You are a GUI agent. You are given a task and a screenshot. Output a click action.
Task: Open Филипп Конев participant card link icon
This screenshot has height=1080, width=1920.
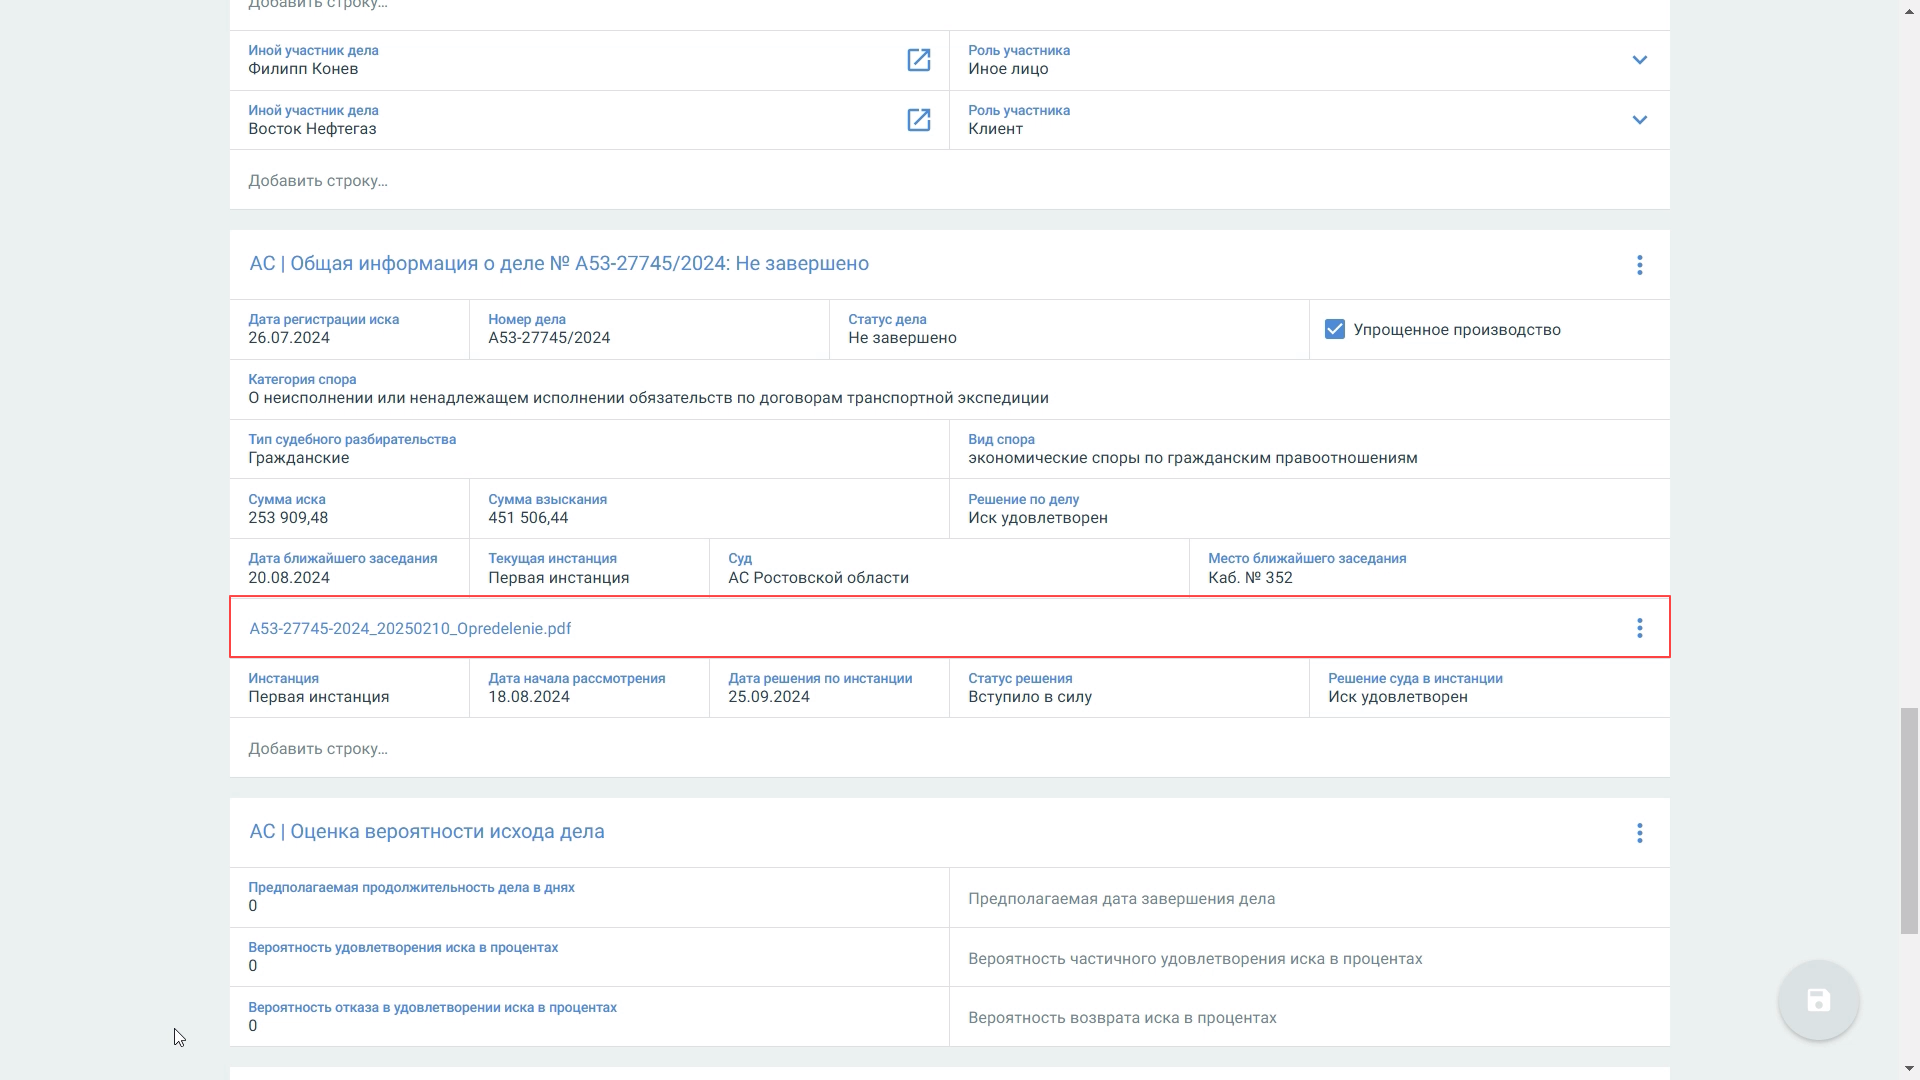(x=918, y=60)
